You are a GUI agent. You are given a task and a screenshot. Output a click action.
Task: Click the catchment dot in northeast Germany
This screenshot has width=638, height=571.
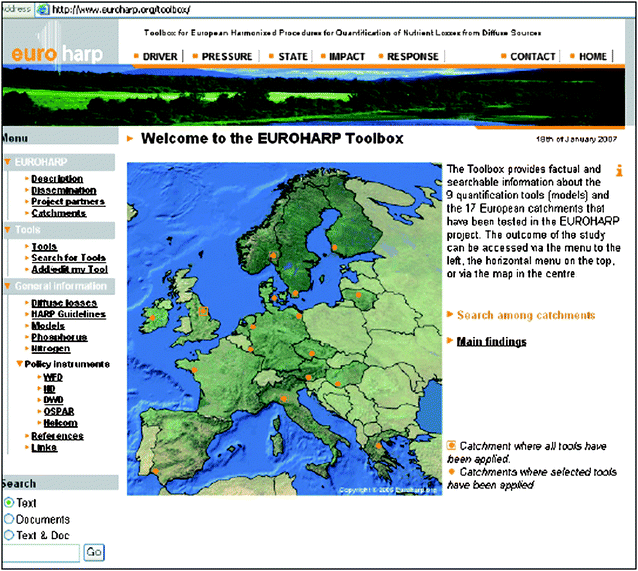[x=299, y=316]
